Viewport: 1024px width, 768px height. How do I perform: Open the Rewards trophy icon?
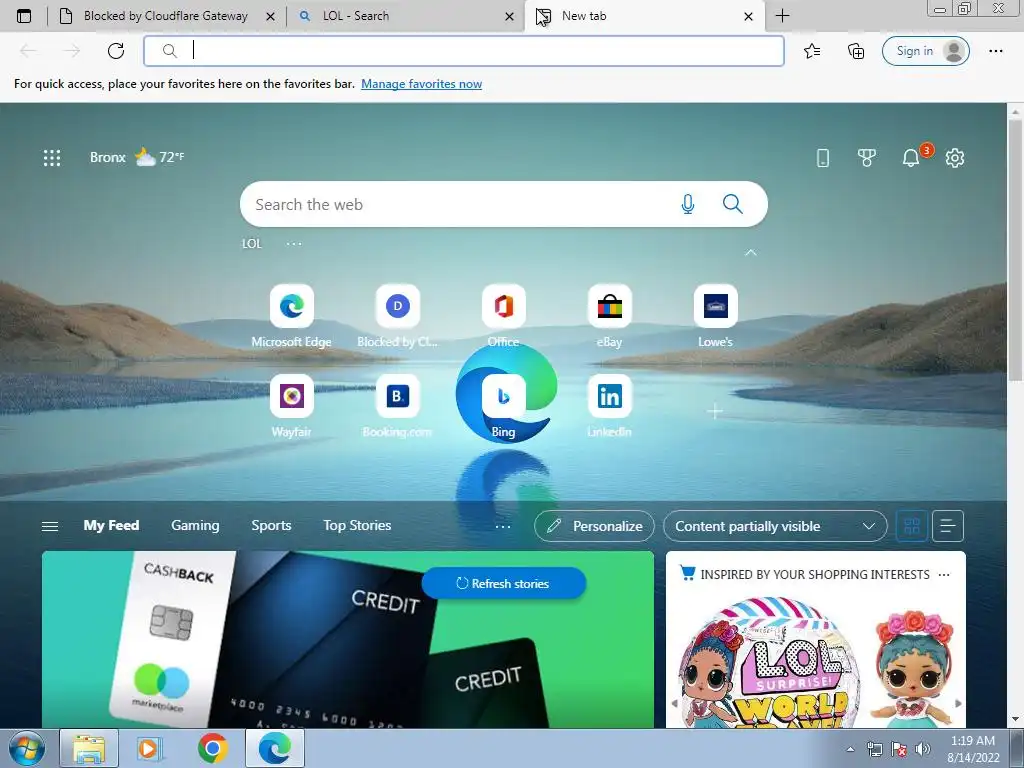(x=867, y=157)
